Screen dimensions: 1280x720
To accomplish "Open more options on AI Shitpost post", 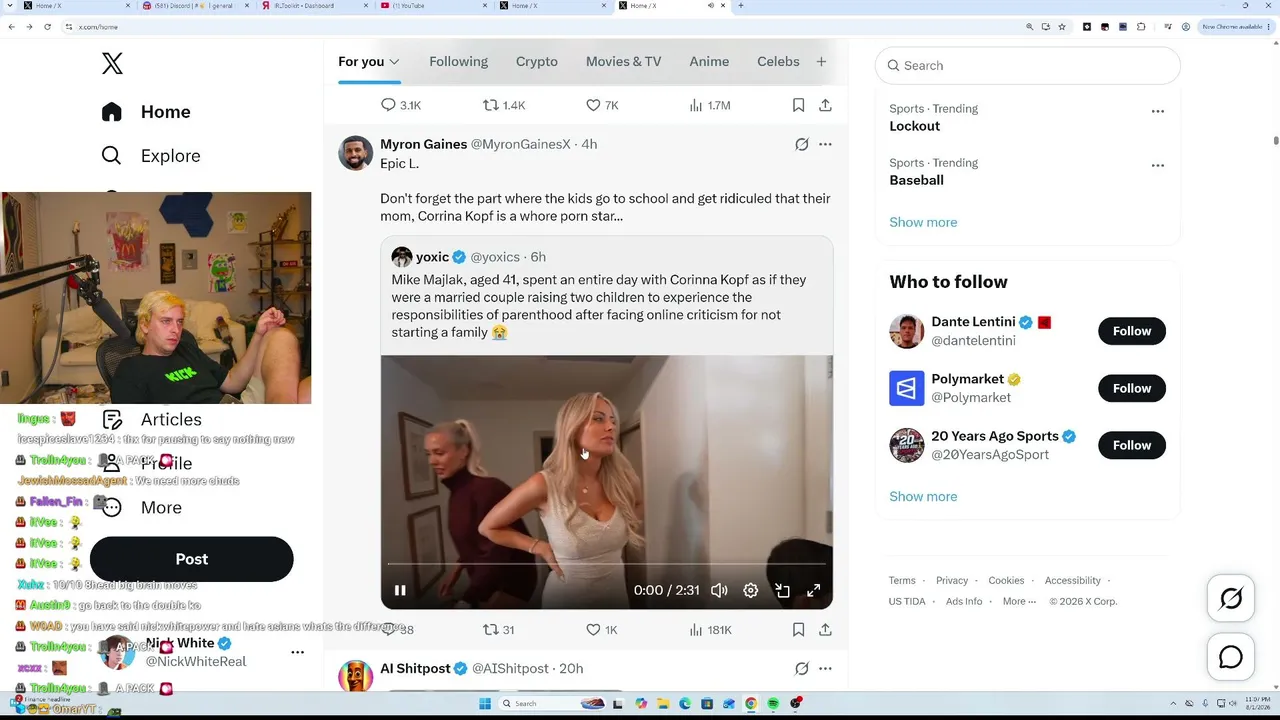I will 825,669.
